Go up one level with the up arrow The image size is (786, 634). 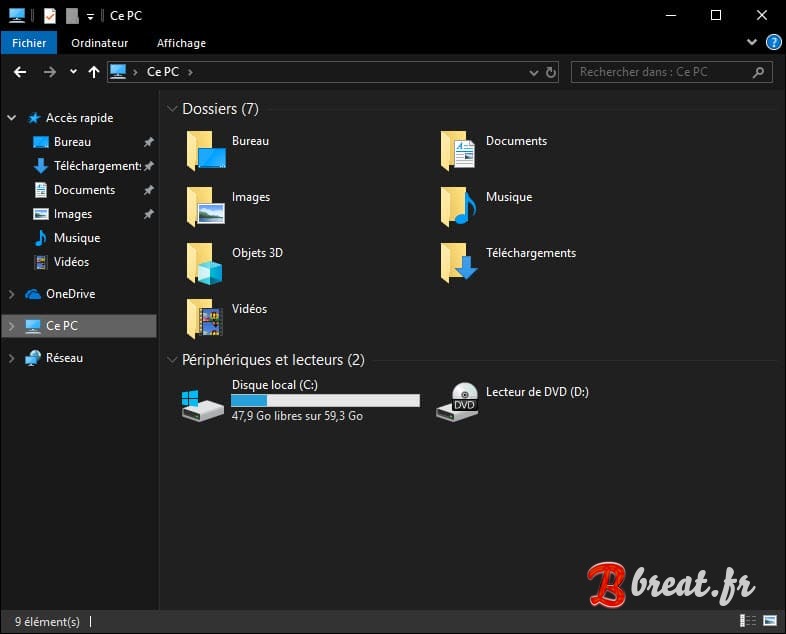[x=94, y=72]
